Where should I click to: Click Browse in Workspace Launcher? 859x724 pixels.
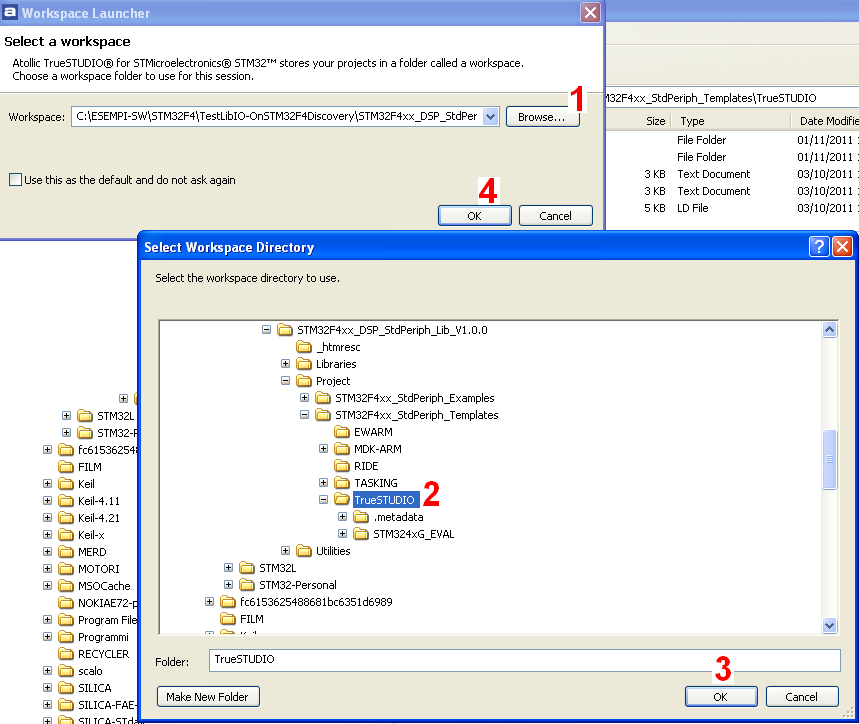pyautogui.click(x=542, y=117)
